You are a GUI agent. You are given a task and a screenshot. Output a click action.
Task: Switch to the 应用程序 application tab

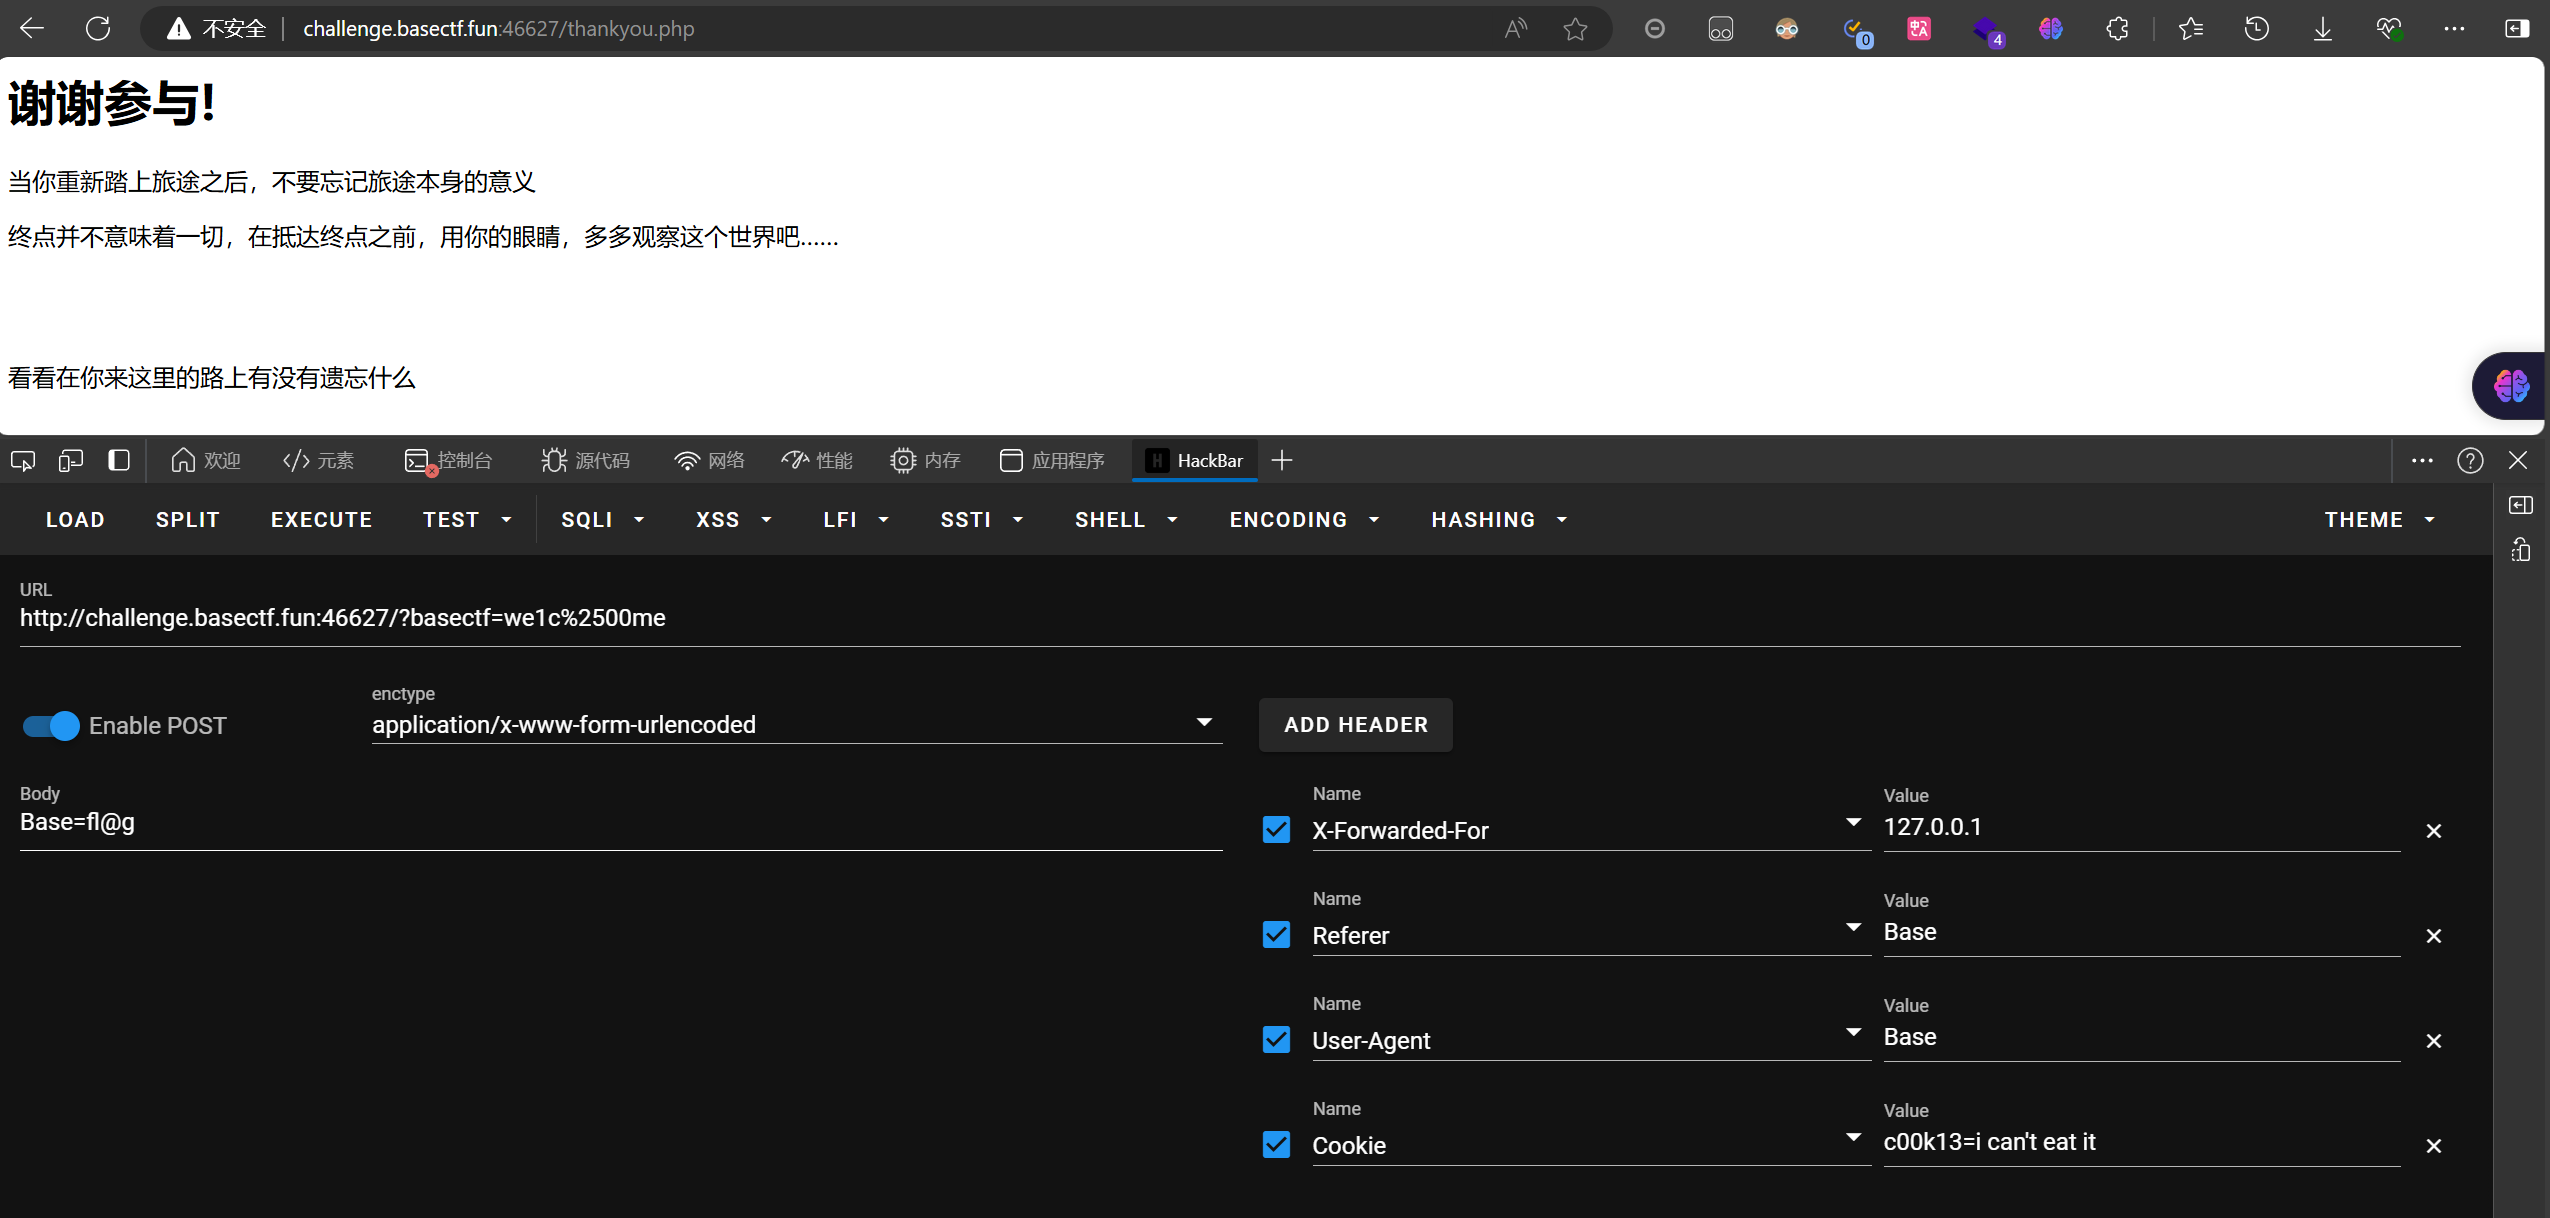(x=1052, y=460)
